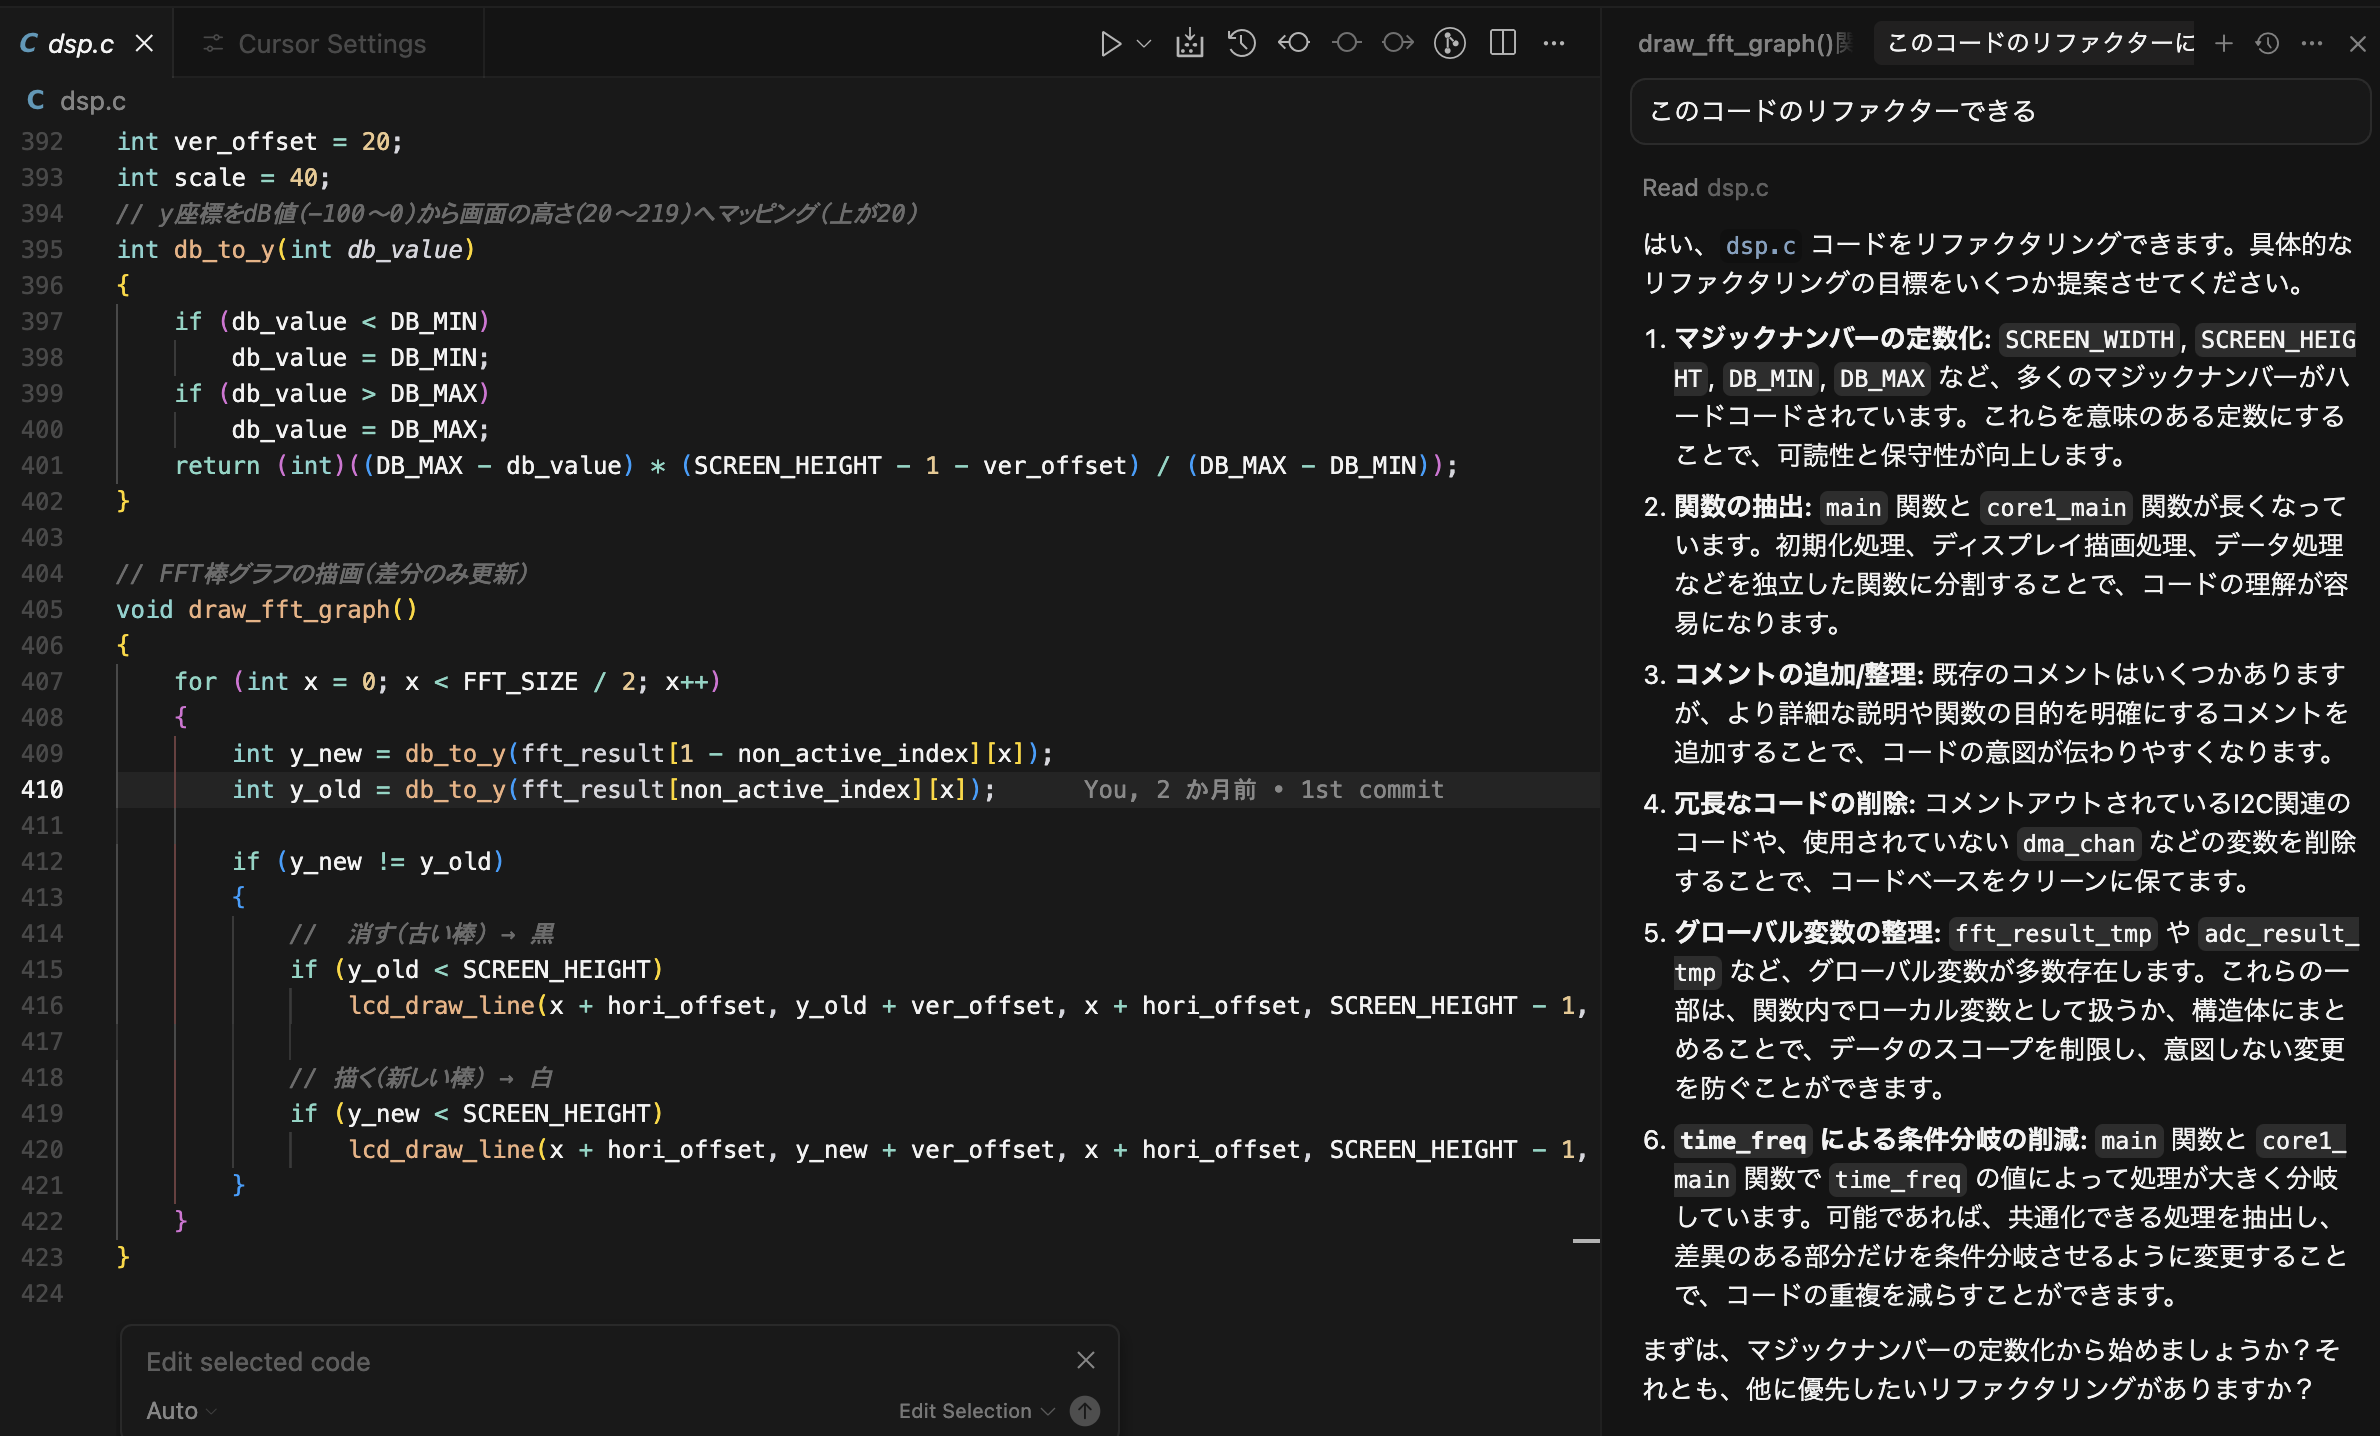This screenshot has height=1436, width=2380.
Task: Click SCREEN_WIDTH code tag in chat
Action: [x=2090, y=340]
